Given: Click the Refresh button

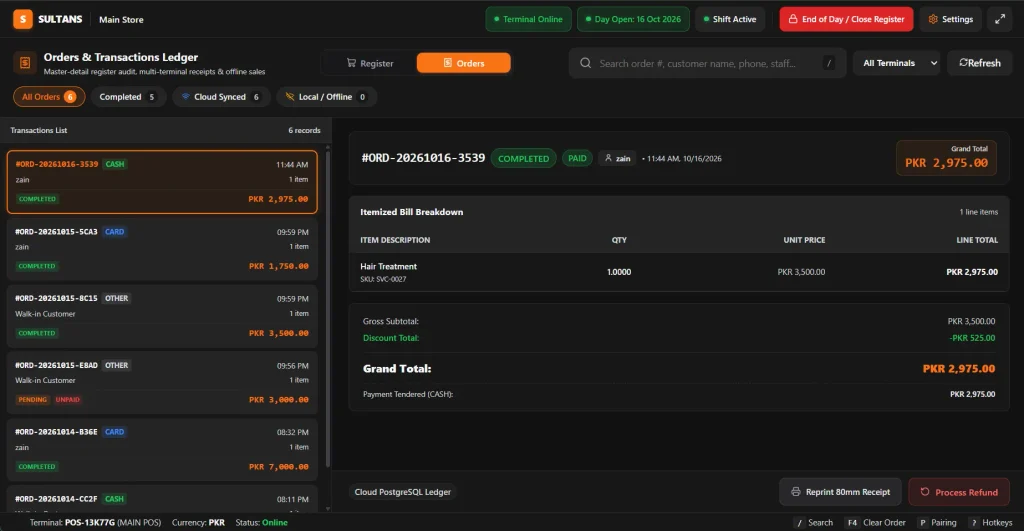Looking at the screenshot, I should click(x=980, y=63).
